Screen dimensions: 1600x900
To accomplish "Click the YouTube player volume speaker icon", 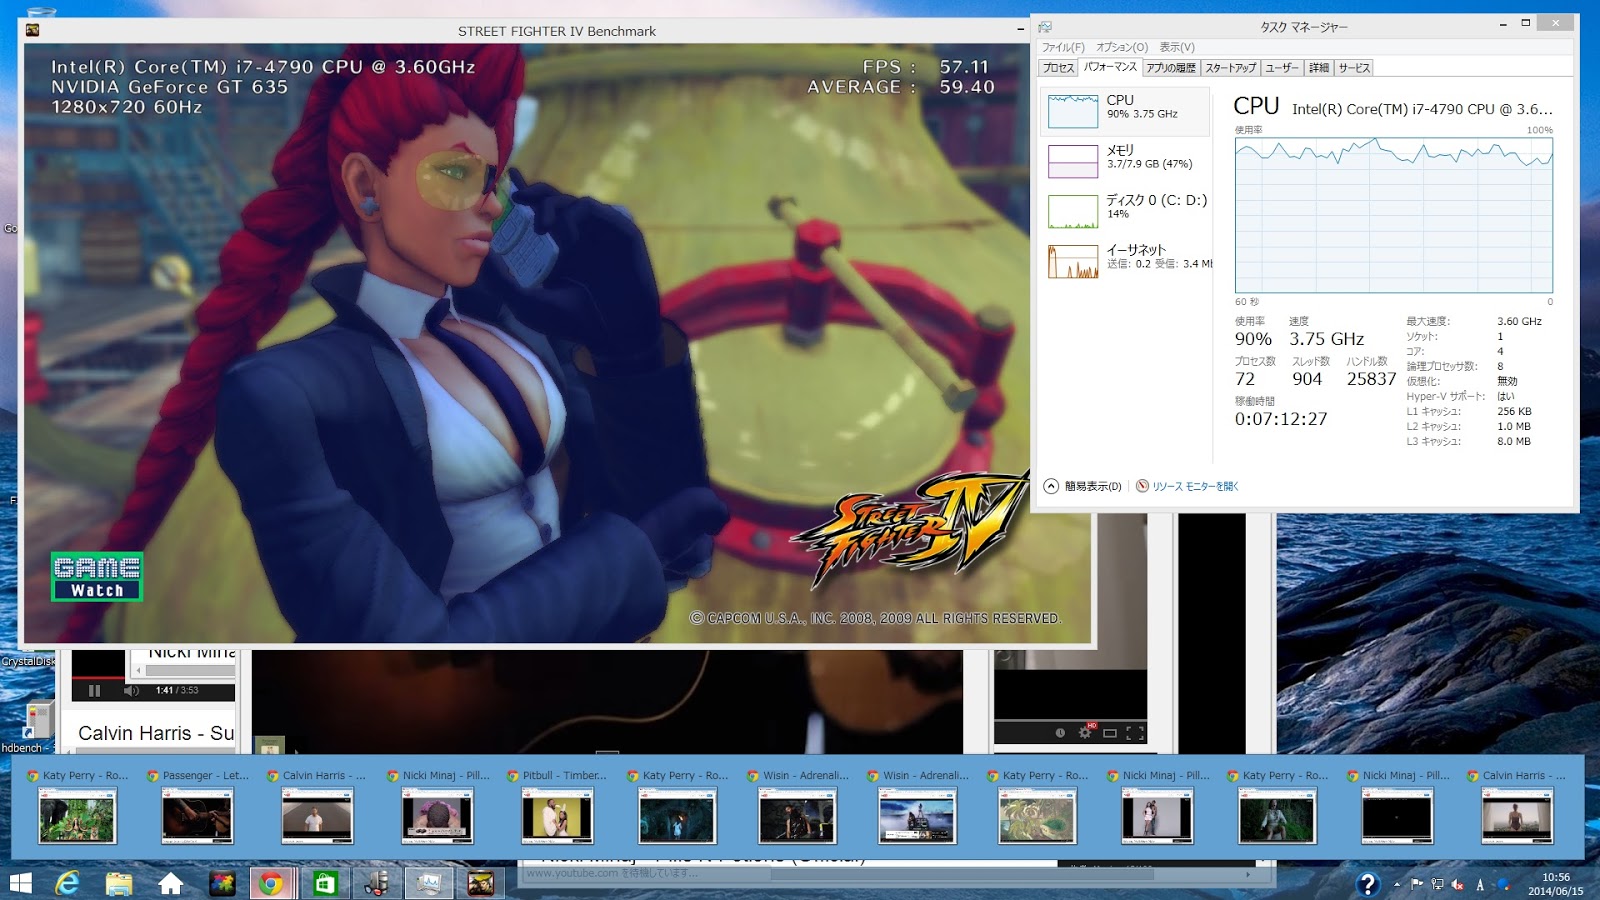I will 131,690.
